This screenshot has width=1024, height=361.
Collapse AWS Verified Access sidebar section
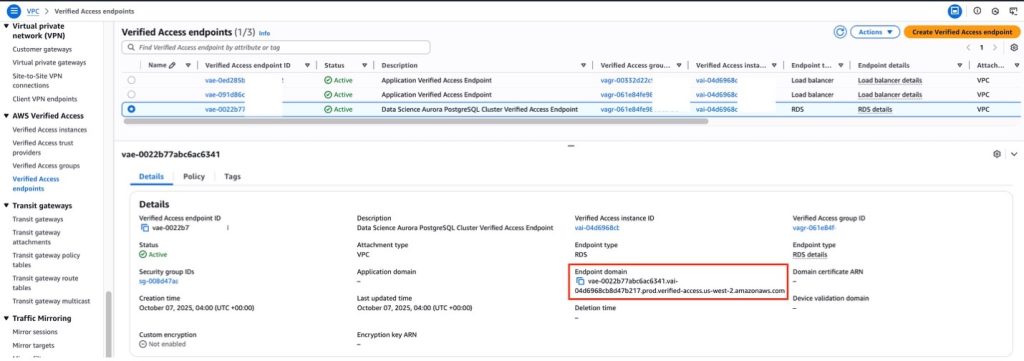pos(7,116)
